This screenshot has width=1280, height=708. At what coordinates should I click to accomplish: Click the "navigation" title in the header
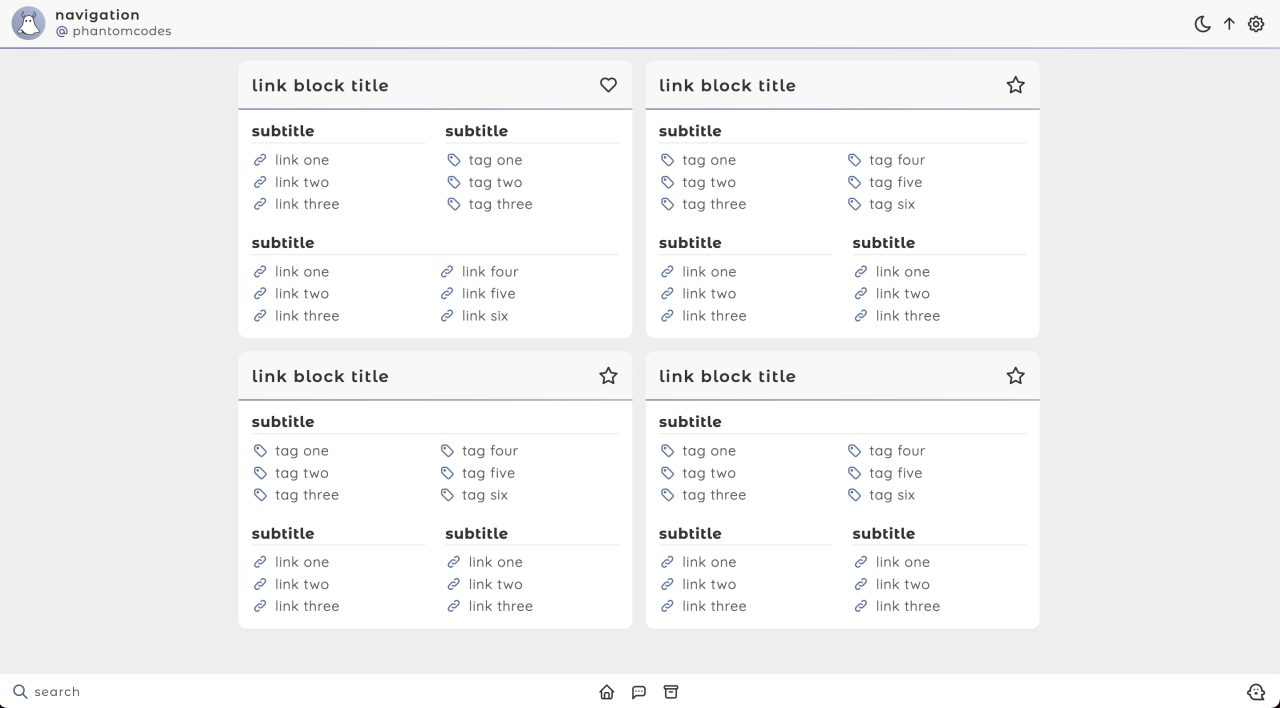(x=97, y=15)
